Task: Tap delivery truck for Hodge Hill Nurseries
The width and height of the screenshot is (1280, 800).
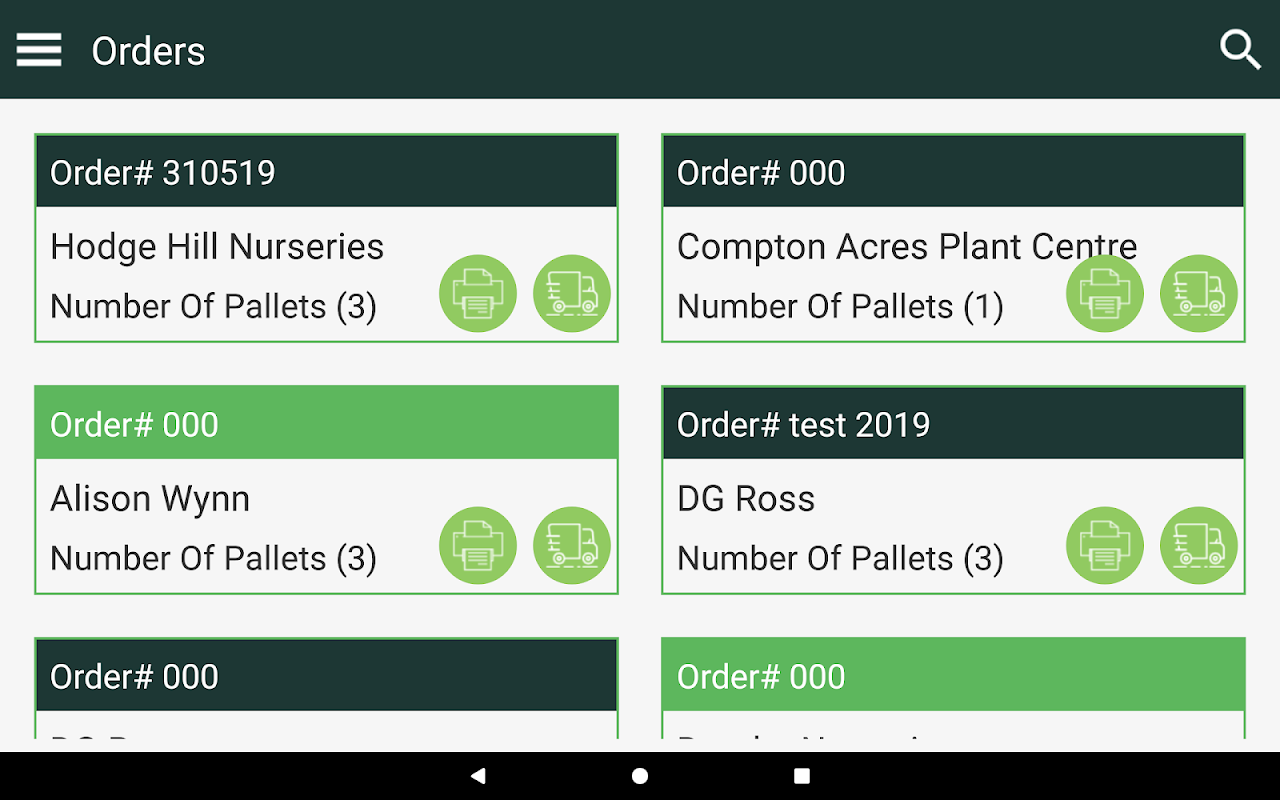Action: pos(572,293)
